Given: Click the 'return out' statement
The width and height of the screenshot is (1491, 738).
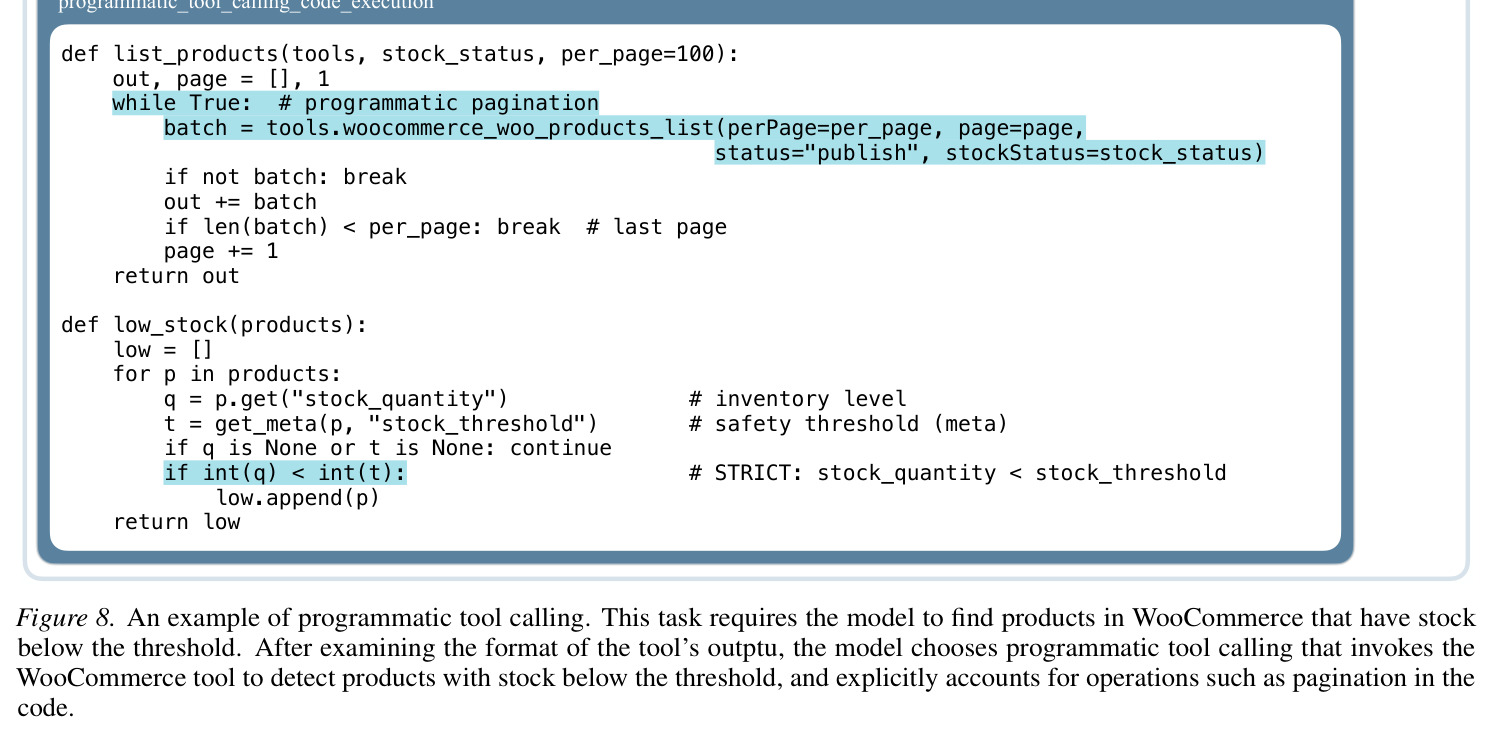Looking at the screenshot, I should pyautogui.click(x=176, y=276).
